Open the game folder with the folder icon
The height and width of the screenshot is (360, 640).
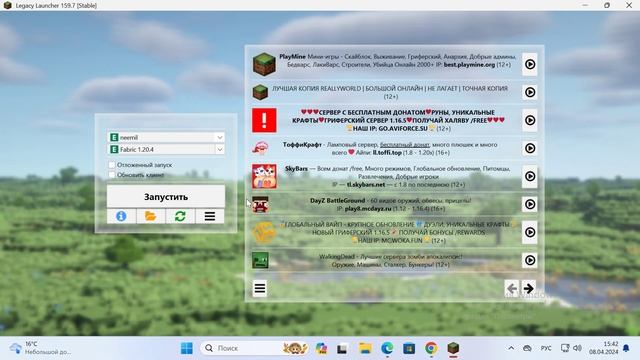[151, 216]
